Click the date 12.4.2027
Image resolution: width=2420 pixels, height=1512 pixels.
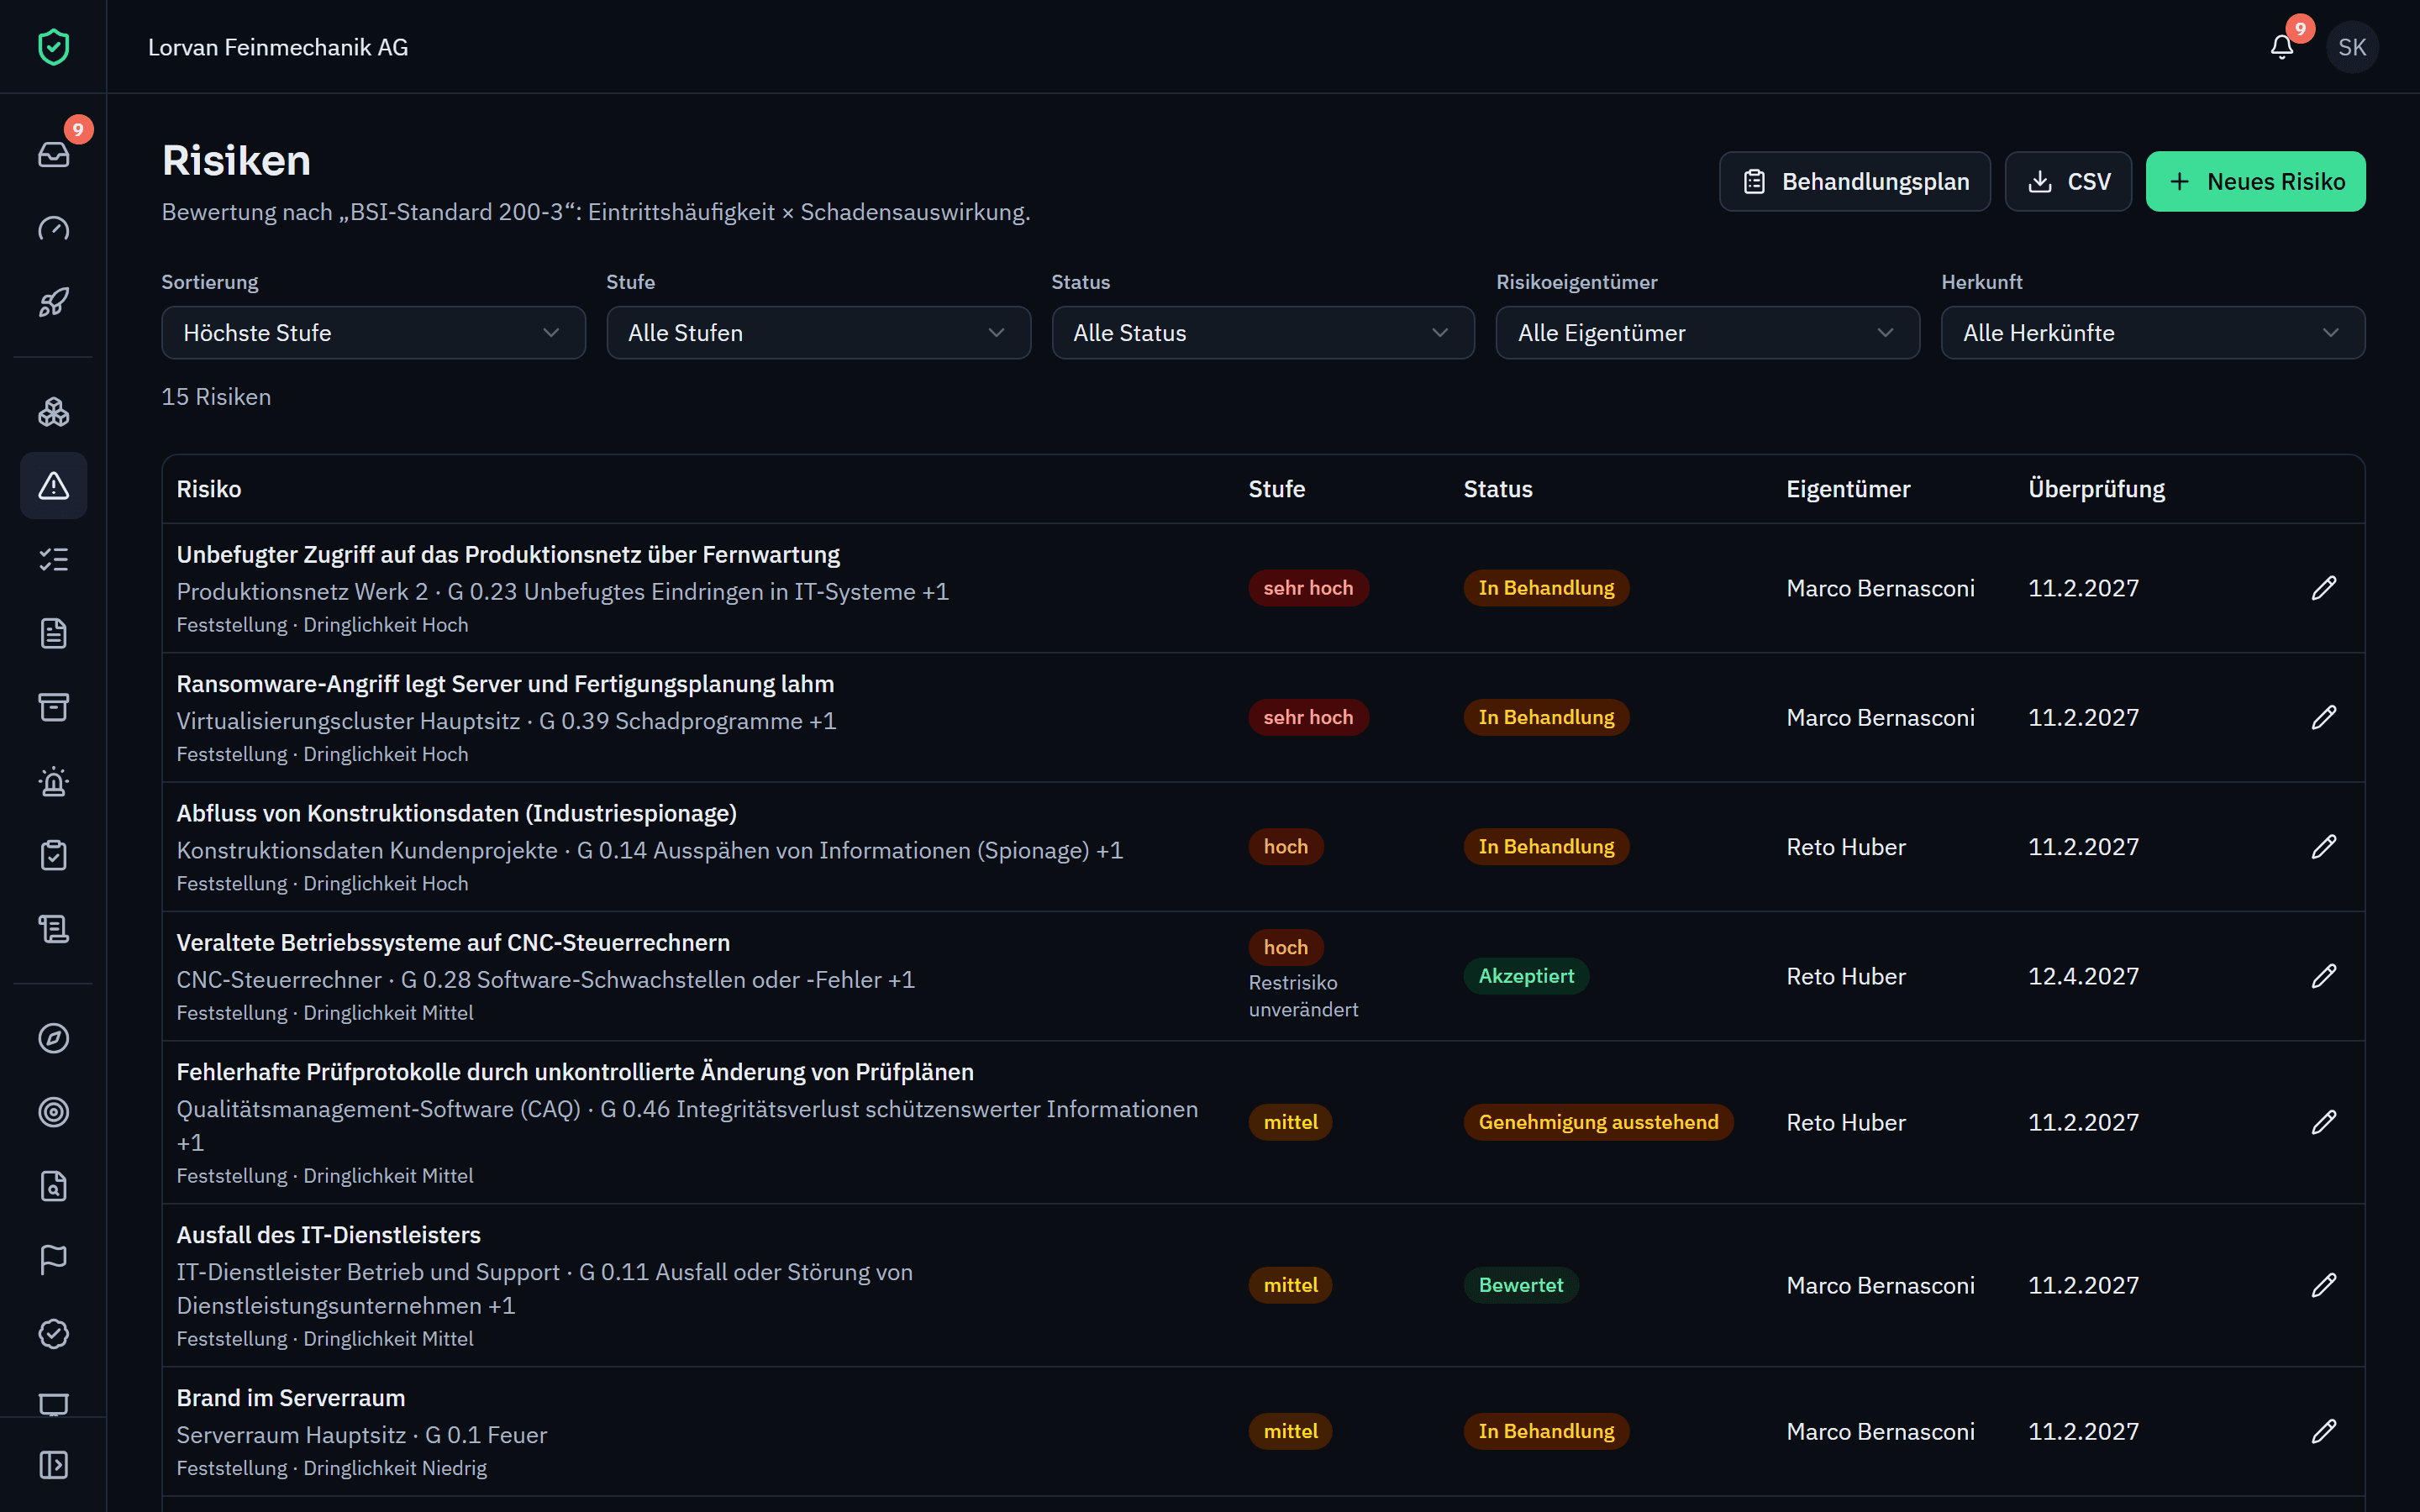(x=2083, y=976)
